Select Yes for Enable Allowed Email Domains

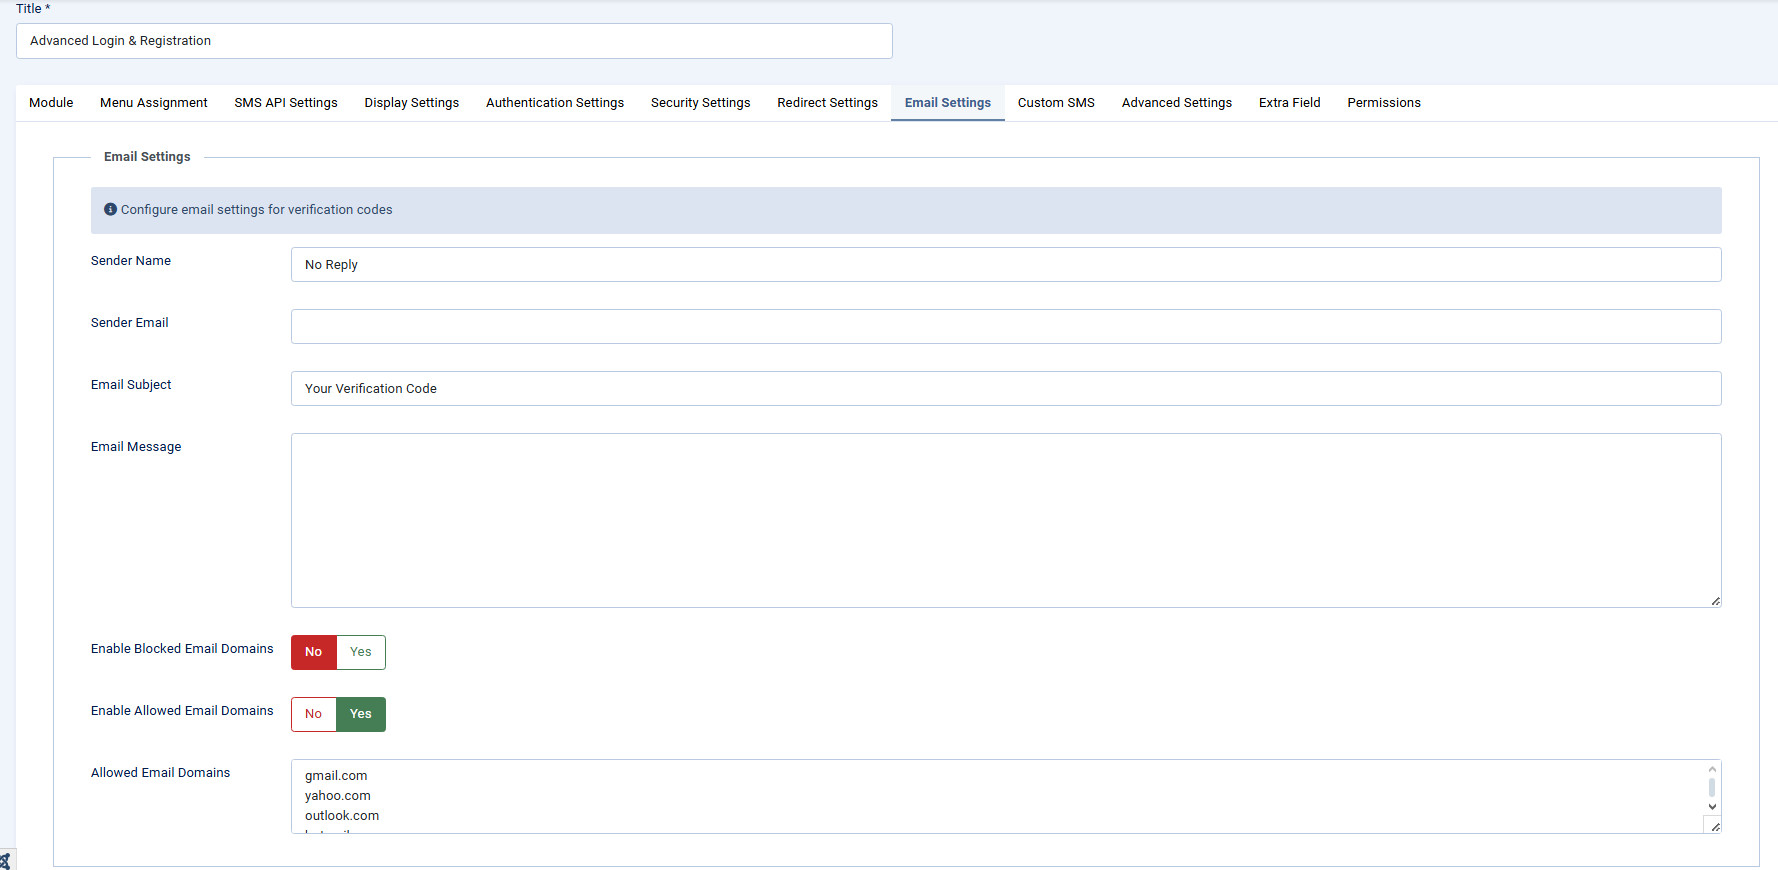click(x=360, y=714)
